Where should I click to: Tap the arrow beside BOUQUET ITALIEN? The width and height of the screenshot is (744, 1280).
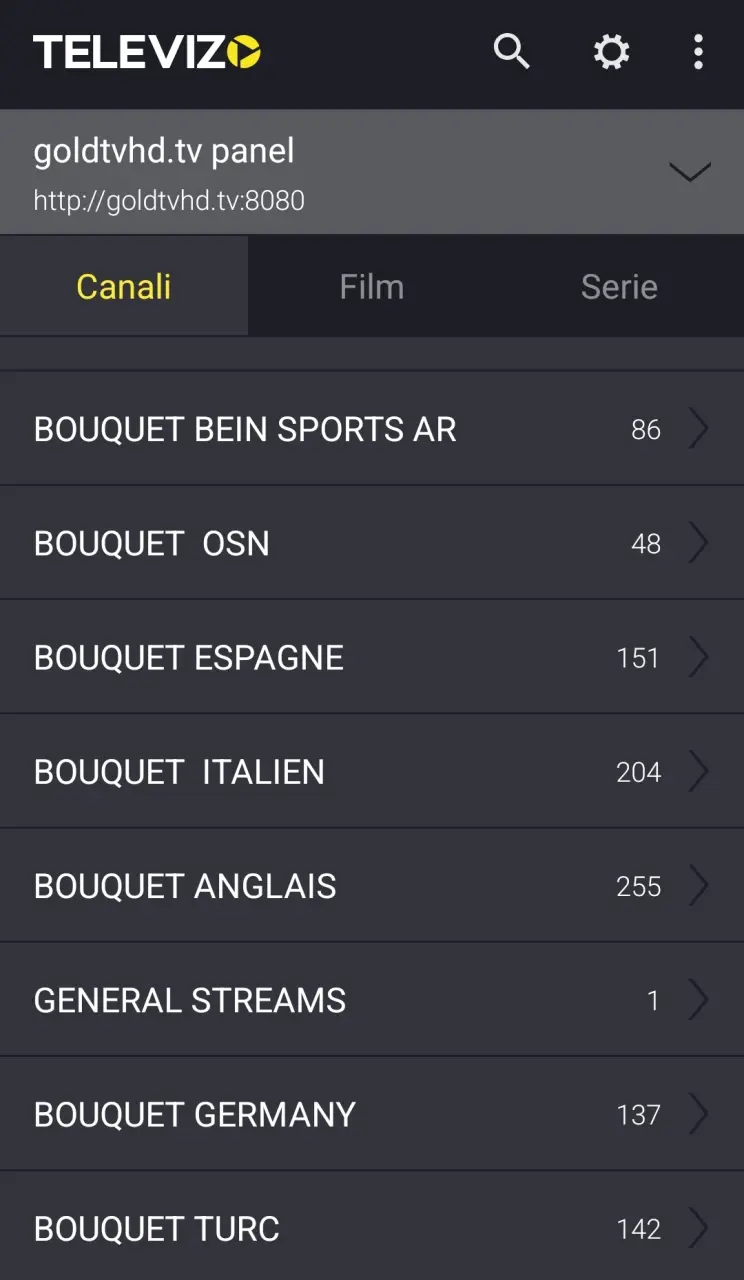tap(698, 771)
